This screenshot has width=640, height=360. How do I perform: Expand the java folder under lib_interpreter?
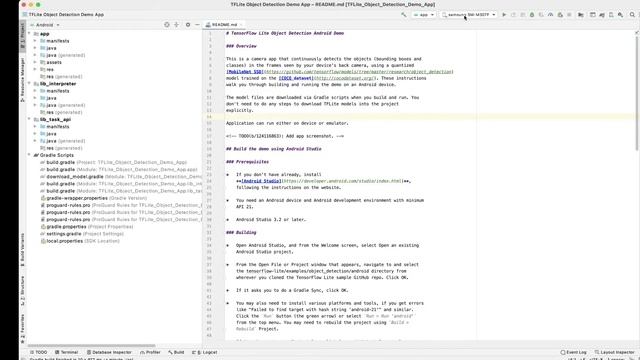[x=35, y=98]
